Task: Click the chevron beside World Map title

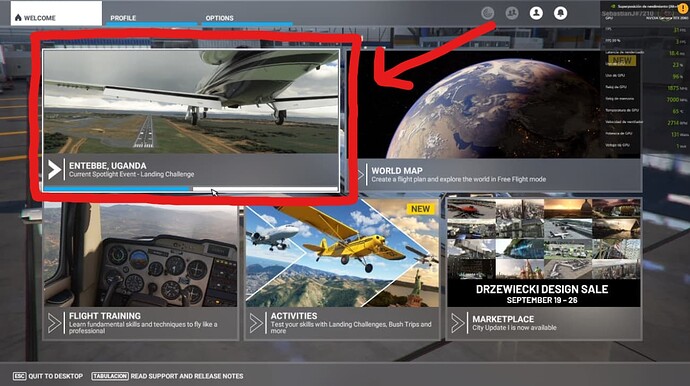Action: pos(361,175)
